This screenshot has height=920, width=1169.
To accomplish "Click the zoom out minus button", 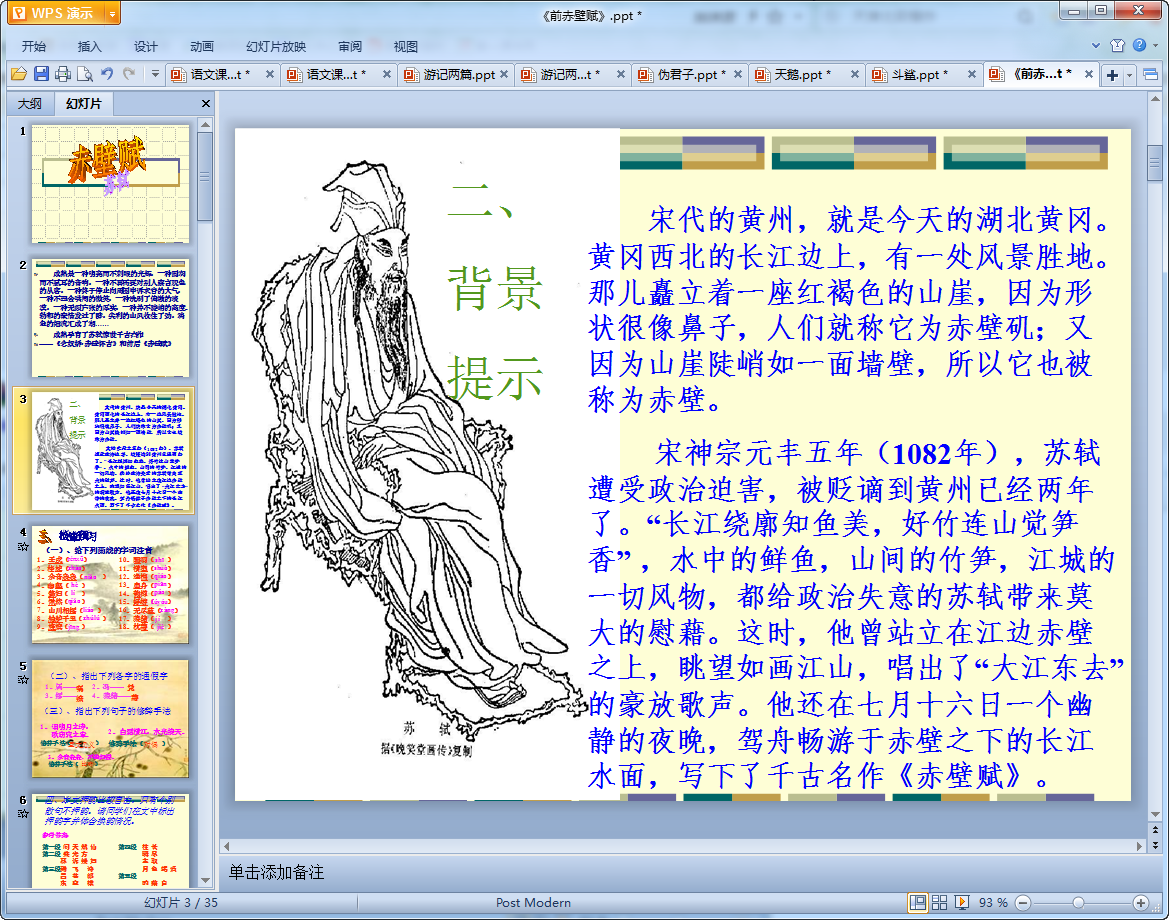I will coord(1024,903).
